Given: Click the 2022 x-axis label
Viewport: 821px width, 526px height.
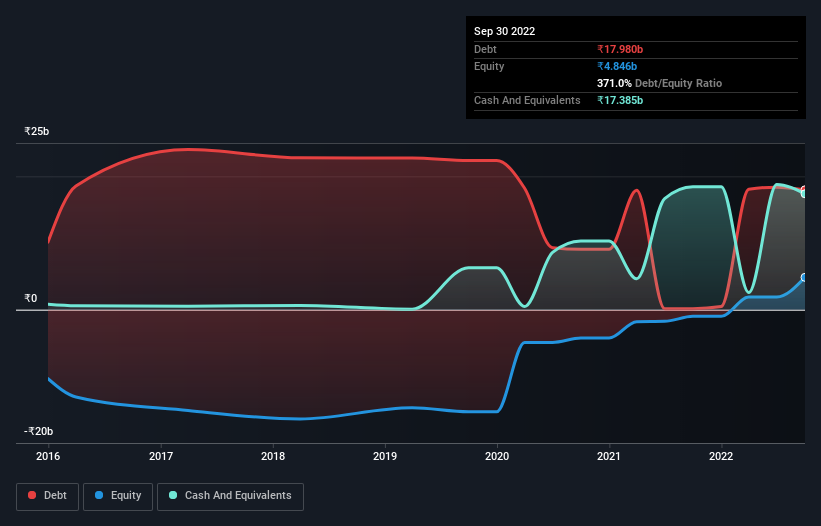Looking at the screenshot, I should tap(721, 456).
